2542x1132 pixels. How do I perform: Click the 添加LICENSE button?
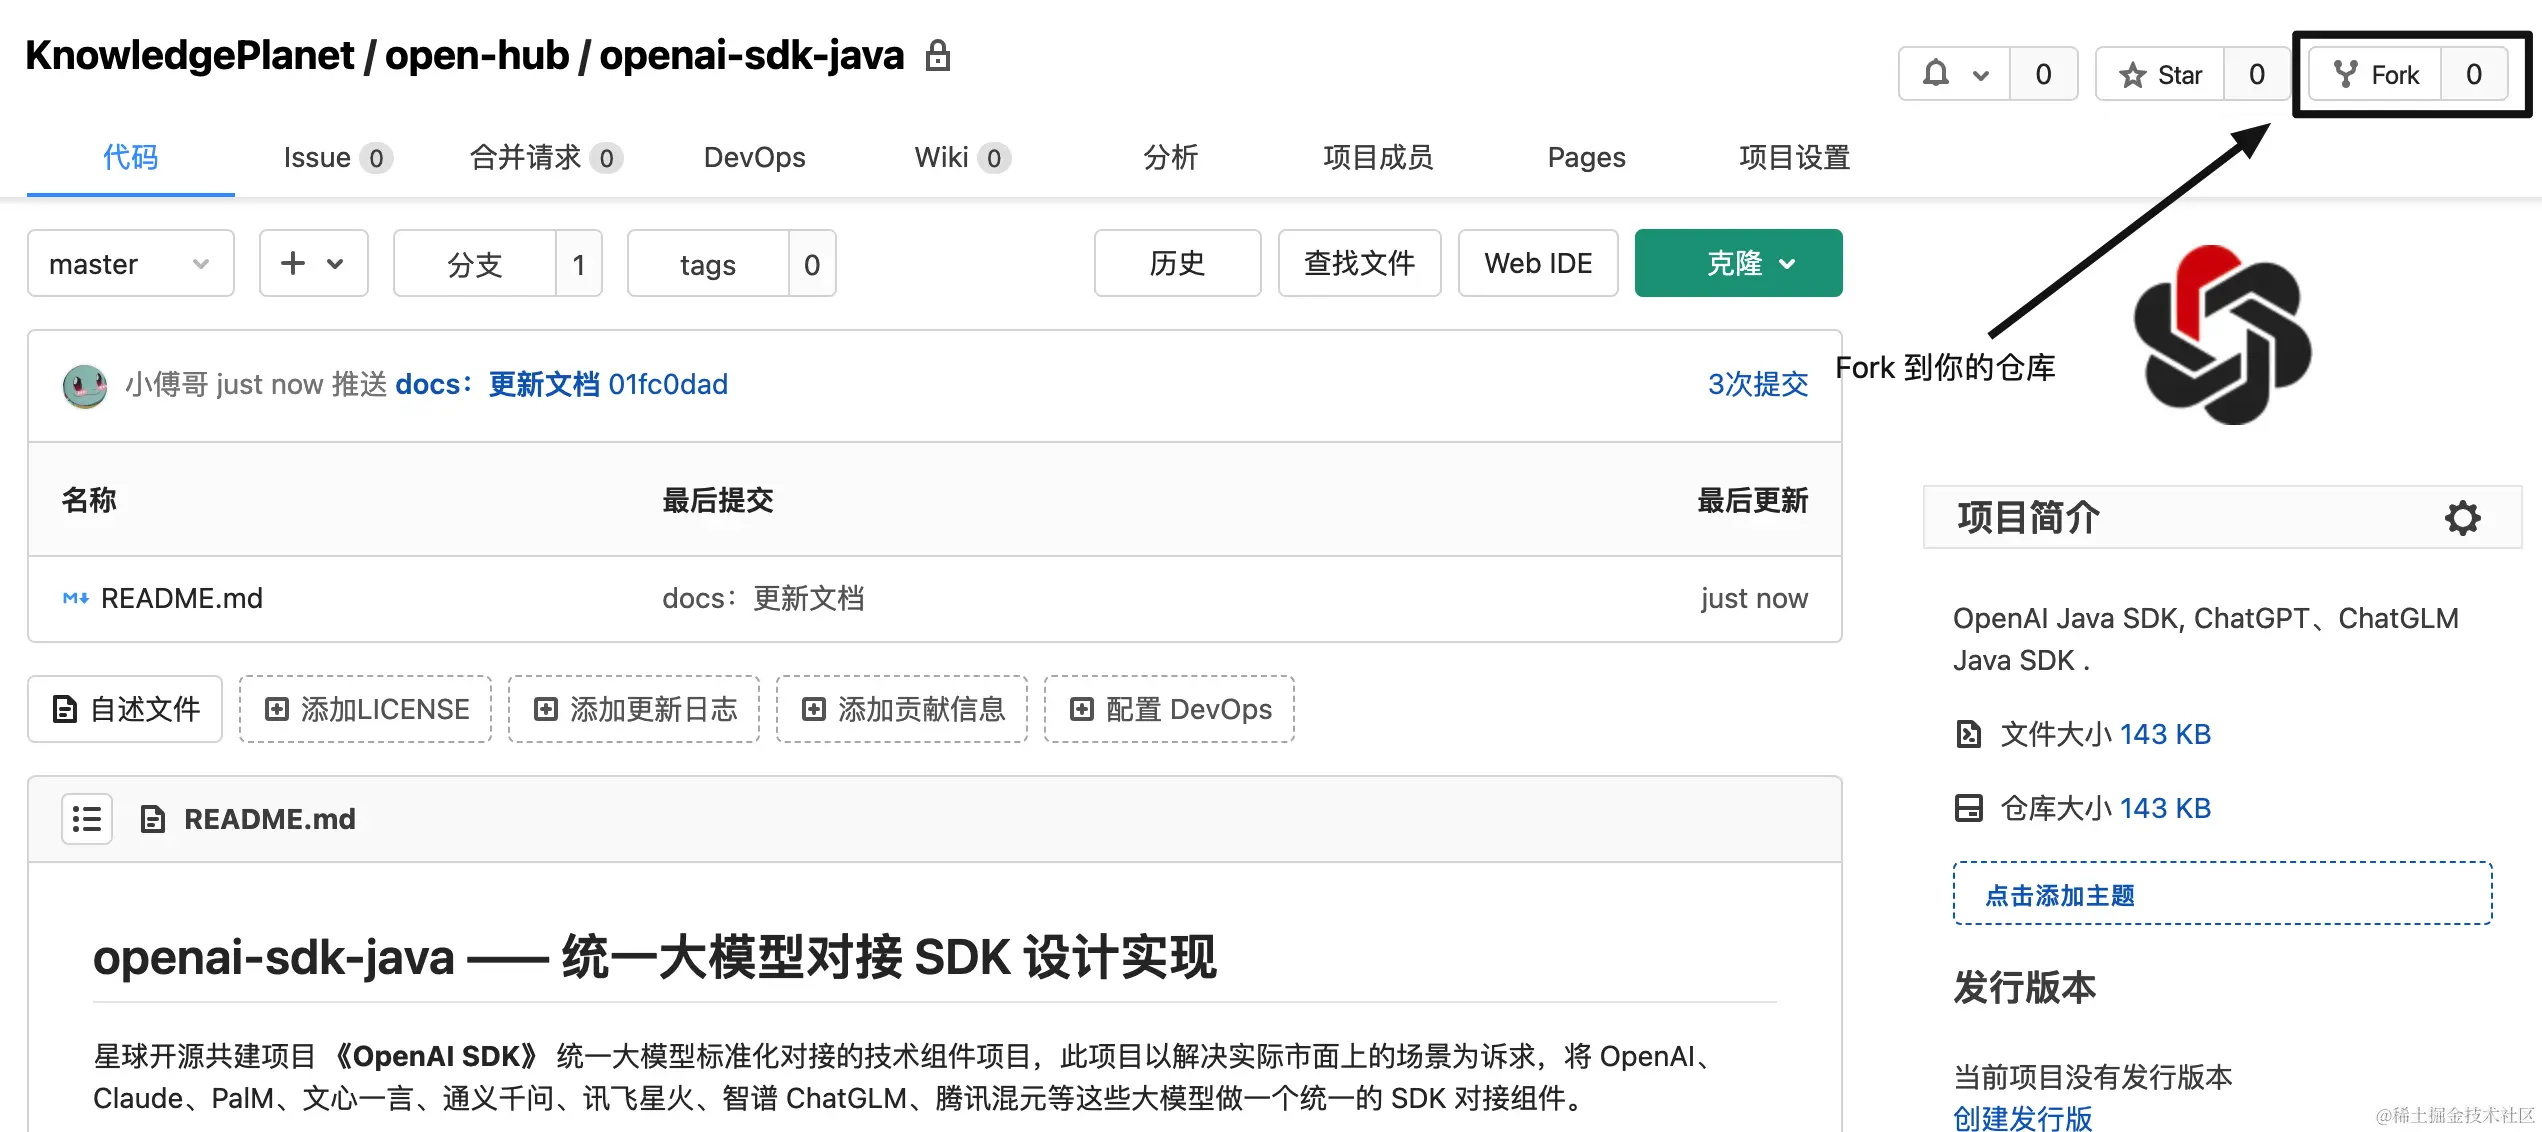click(365, 709)
